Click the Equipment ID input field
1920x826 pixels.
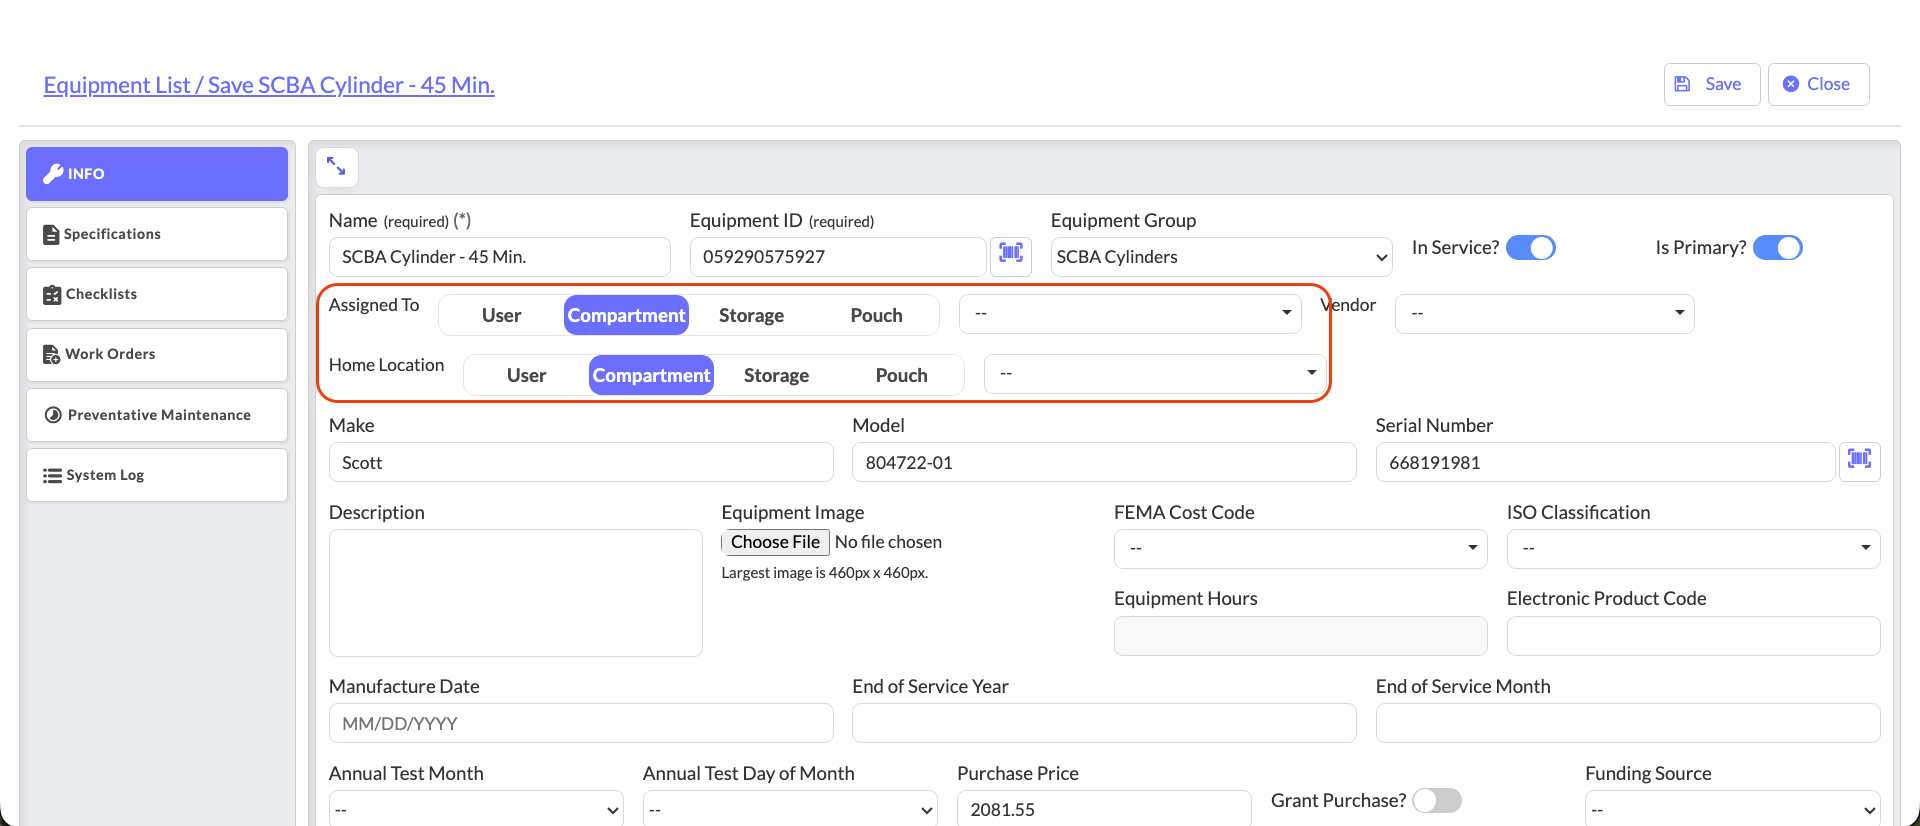[x=838, y=257]
